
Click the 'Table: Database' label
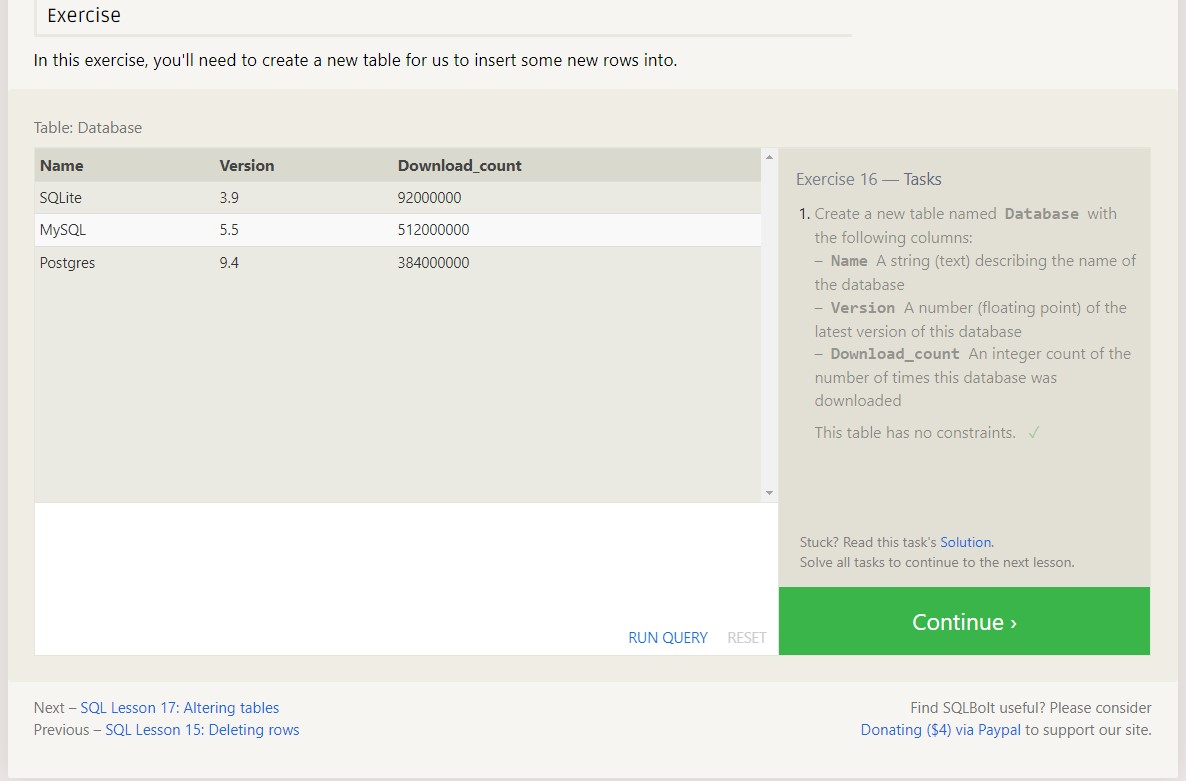tap(88, 128)
